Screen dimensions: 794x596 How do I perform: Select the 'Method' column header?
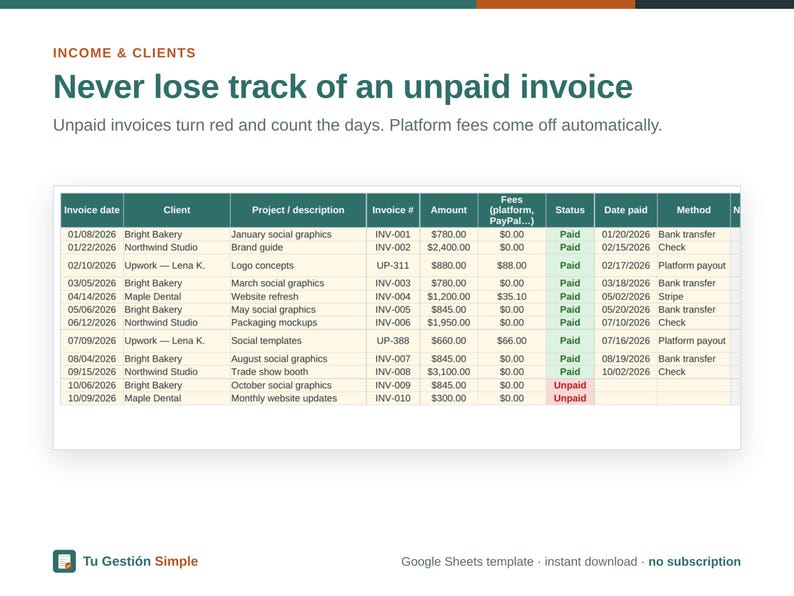(694, 210)
